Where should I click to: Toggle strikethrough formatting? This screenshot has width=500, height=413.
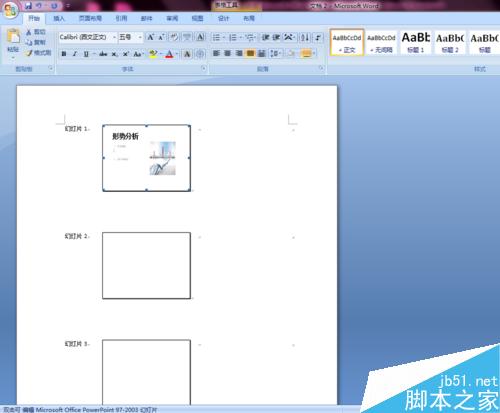click(103, 54)
